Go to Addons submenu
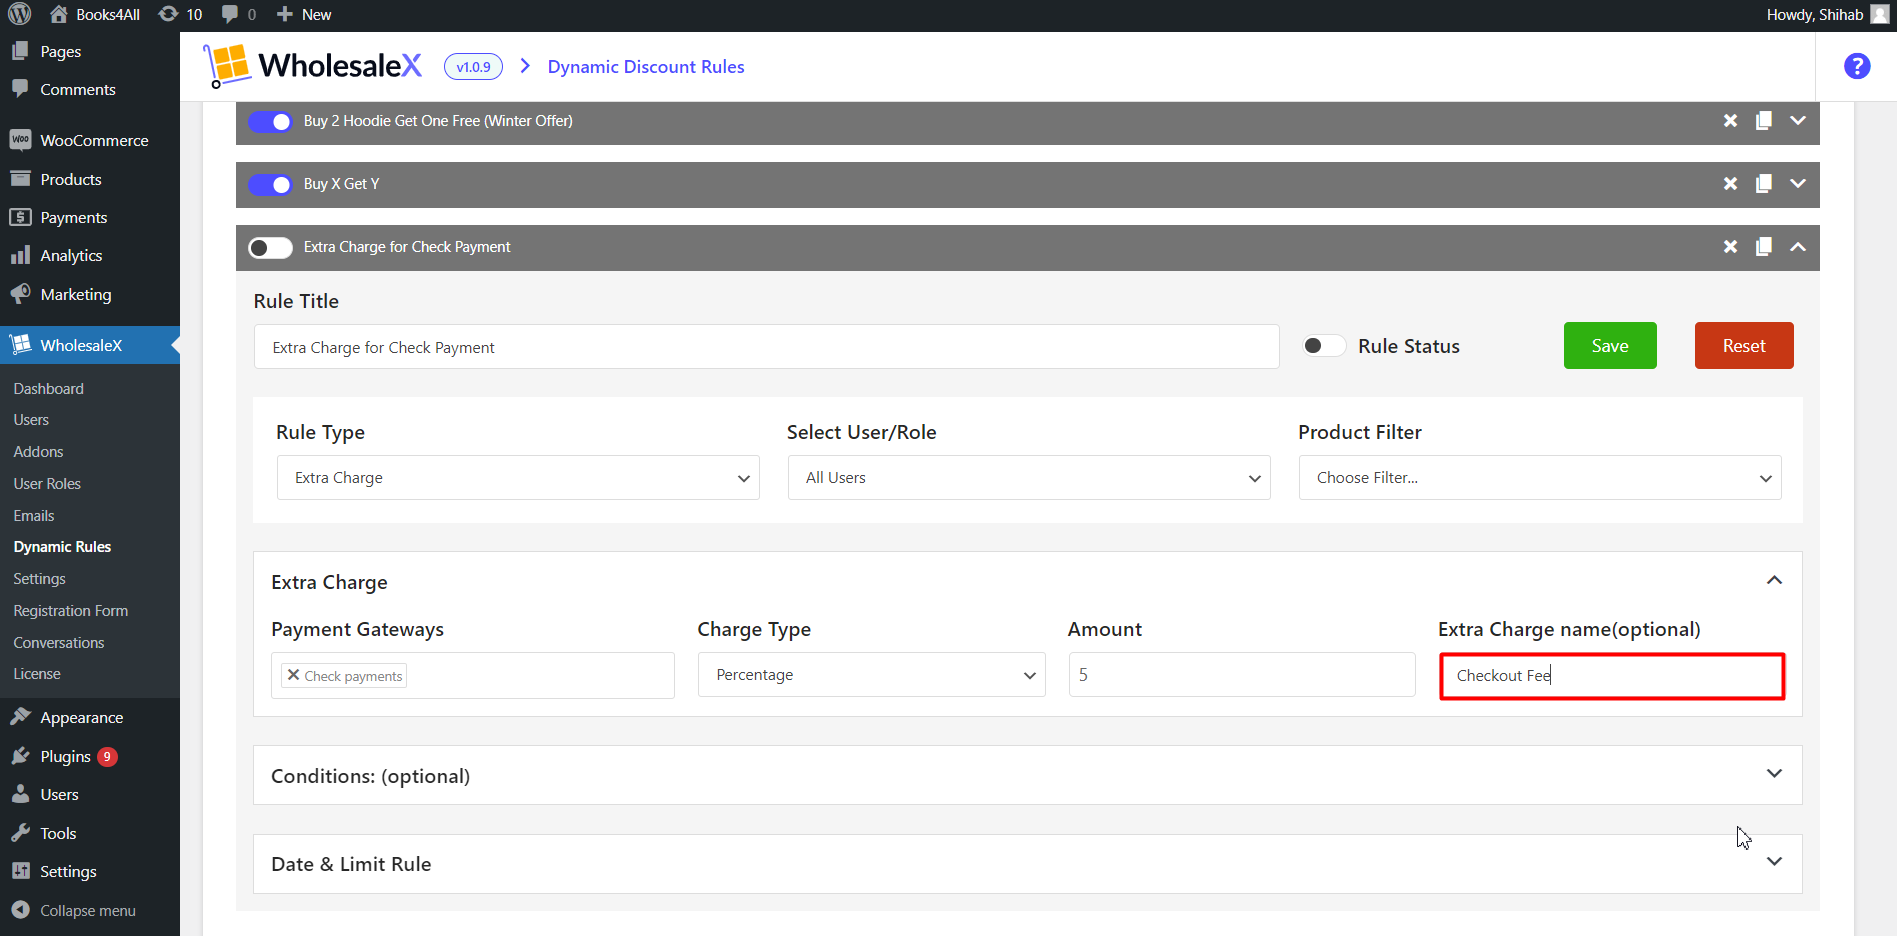This screenshot has height=936, width=1897. point(38,452)
